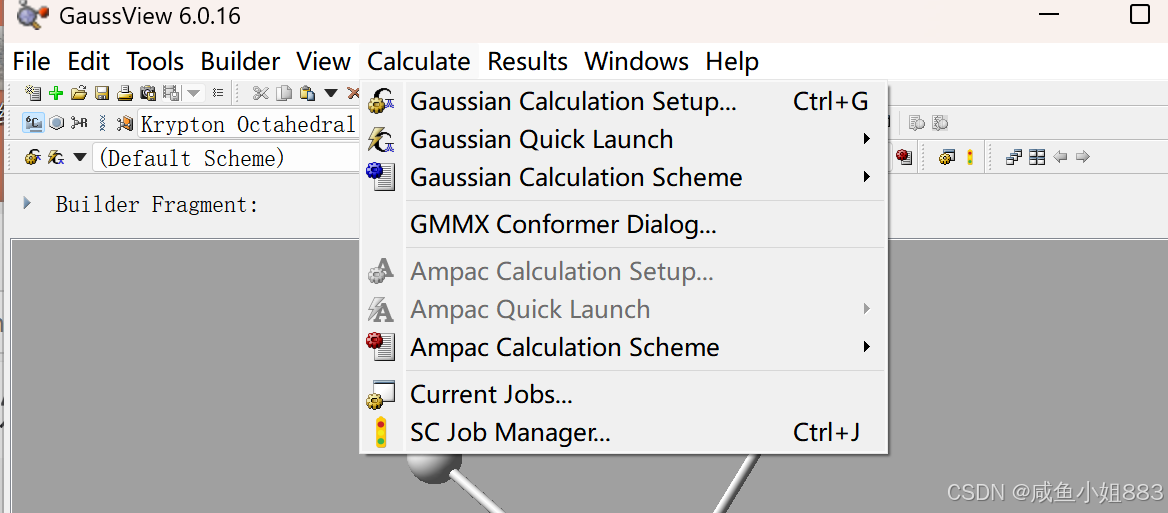Click the Save Image camera icon
Screen dimensions: 1168x513
click(x=148, y=93)
